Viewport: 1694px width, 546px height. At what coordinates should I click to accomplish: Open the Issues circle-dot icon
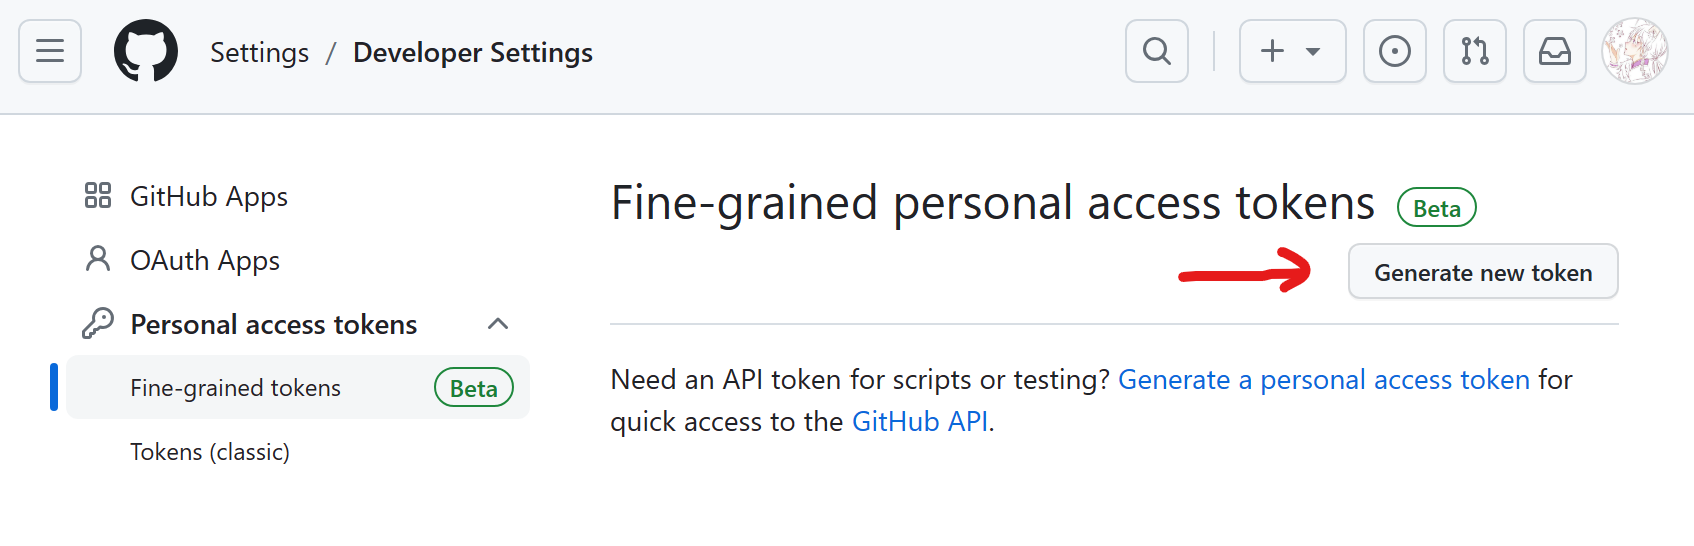tap(1395, 51)
